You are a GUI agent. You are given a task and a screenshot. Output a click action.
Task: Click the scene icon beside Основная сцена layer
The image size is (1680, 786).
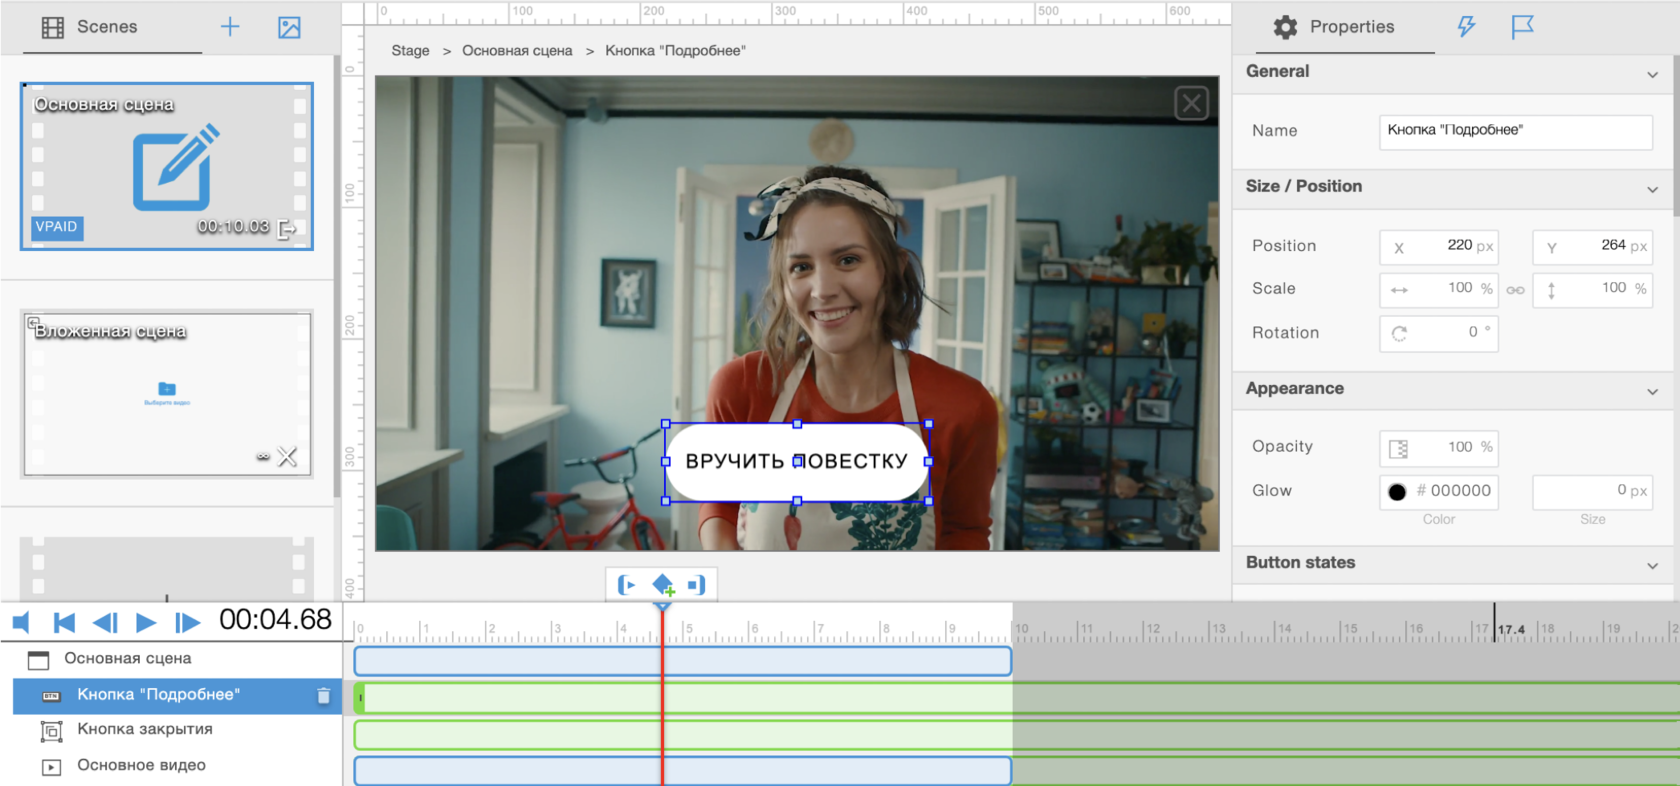pyautogui.click(x=39, y=660)
